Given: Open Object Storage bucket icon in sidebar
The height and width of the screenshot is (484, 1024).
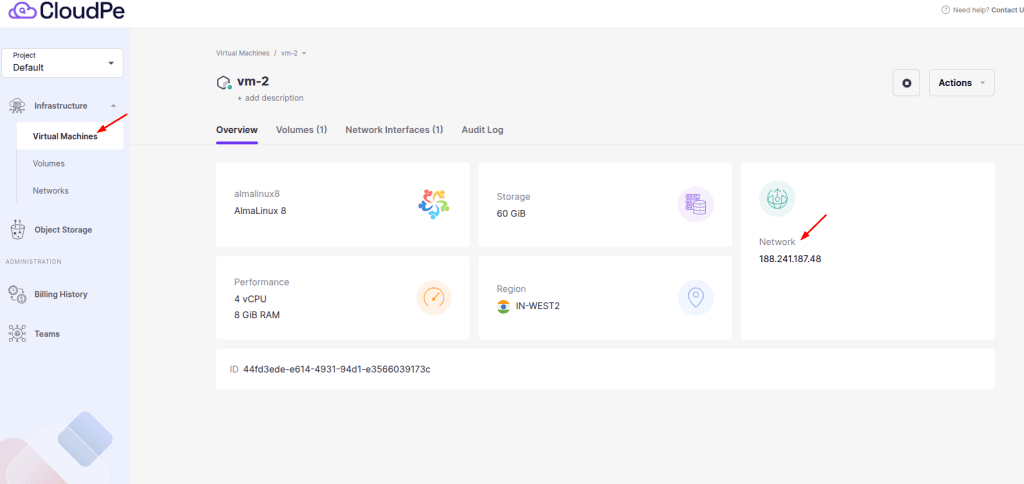Looking at the screenshot, I should (x=17, y=230).
